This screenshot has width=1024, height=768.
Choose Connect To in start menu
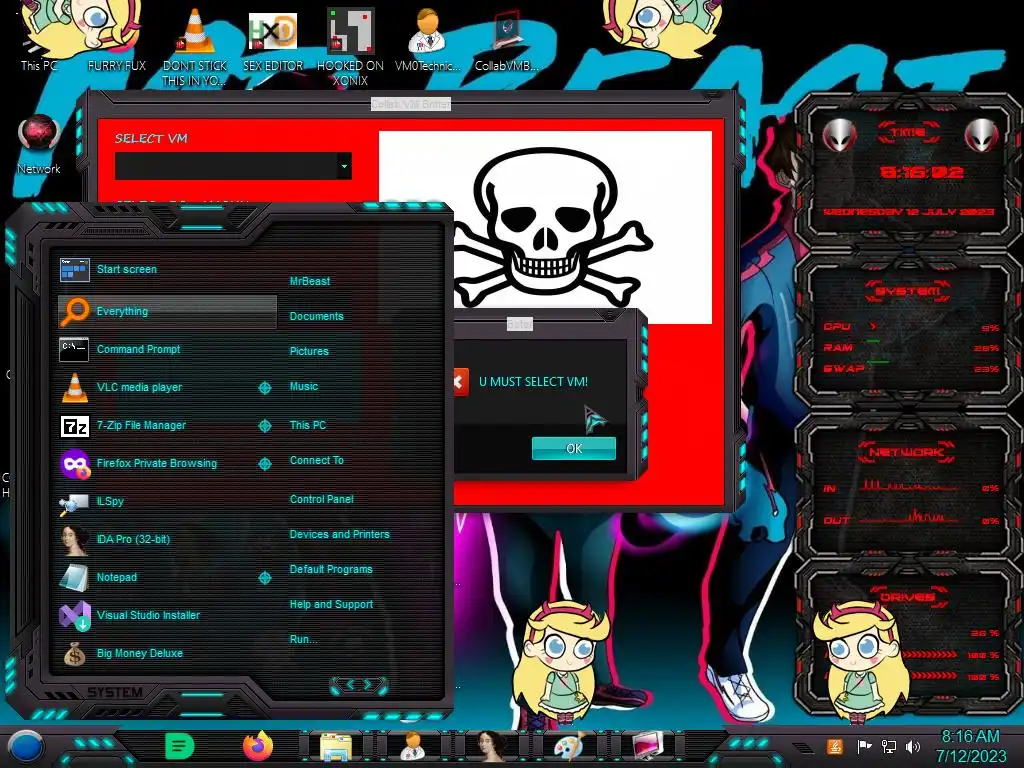coord(316,460)
